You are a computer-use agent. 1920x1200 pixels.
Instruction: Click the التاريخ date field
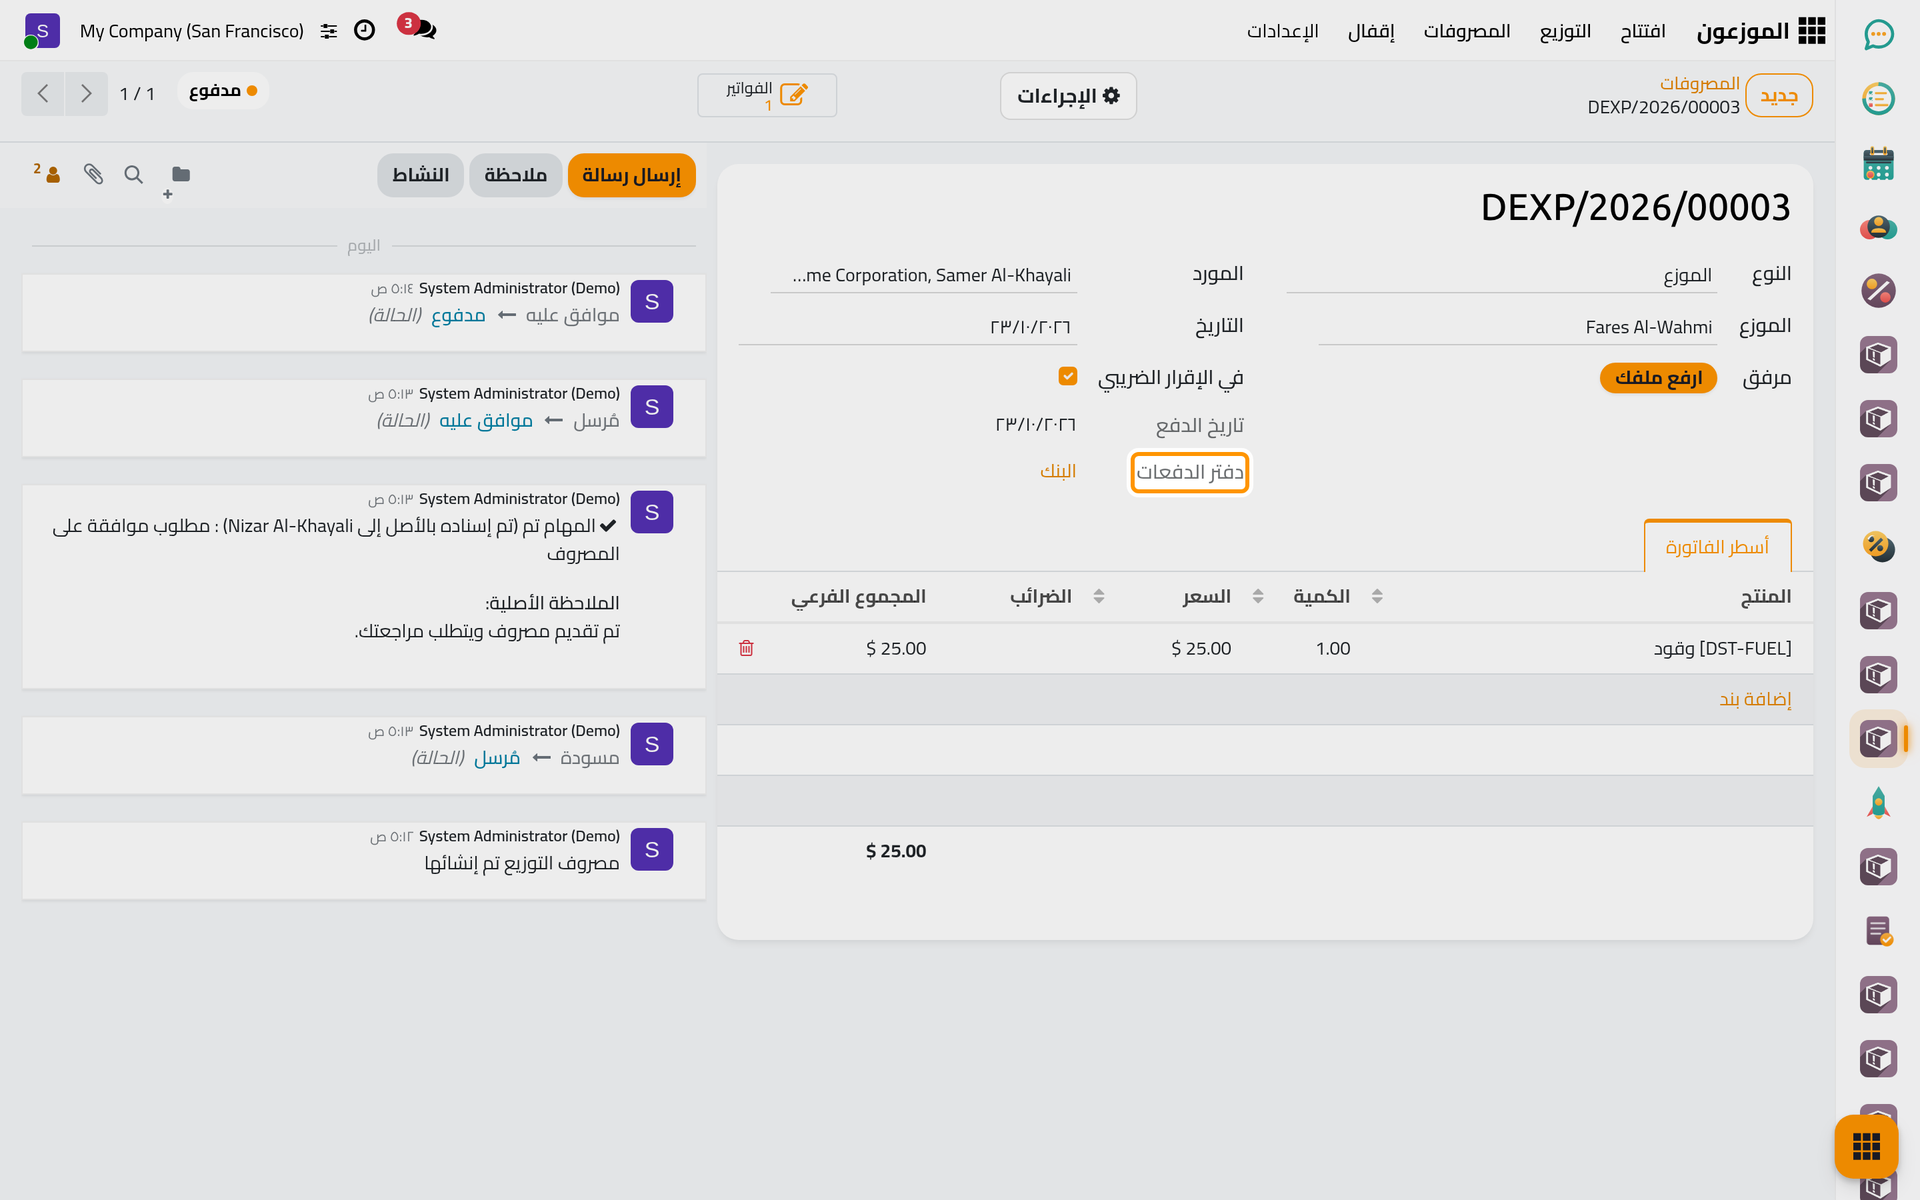pyautogui.click(x=908, y=327)
